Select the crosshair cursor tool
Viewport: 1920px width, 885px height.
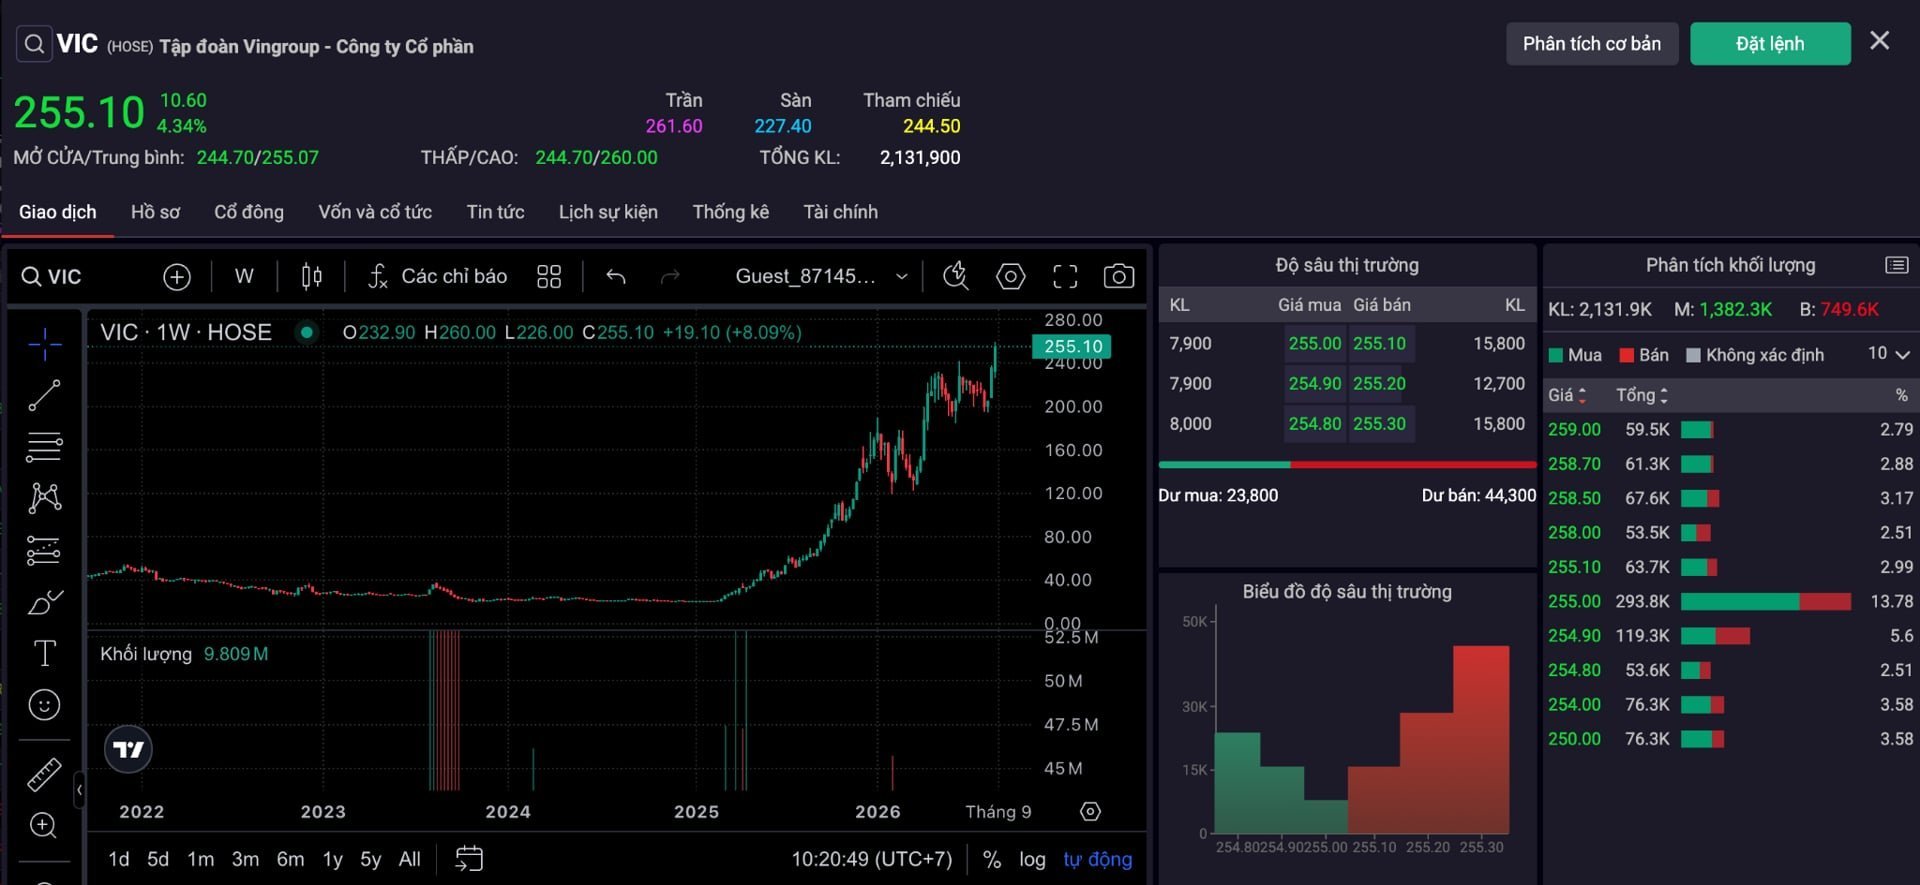(44, 344)
